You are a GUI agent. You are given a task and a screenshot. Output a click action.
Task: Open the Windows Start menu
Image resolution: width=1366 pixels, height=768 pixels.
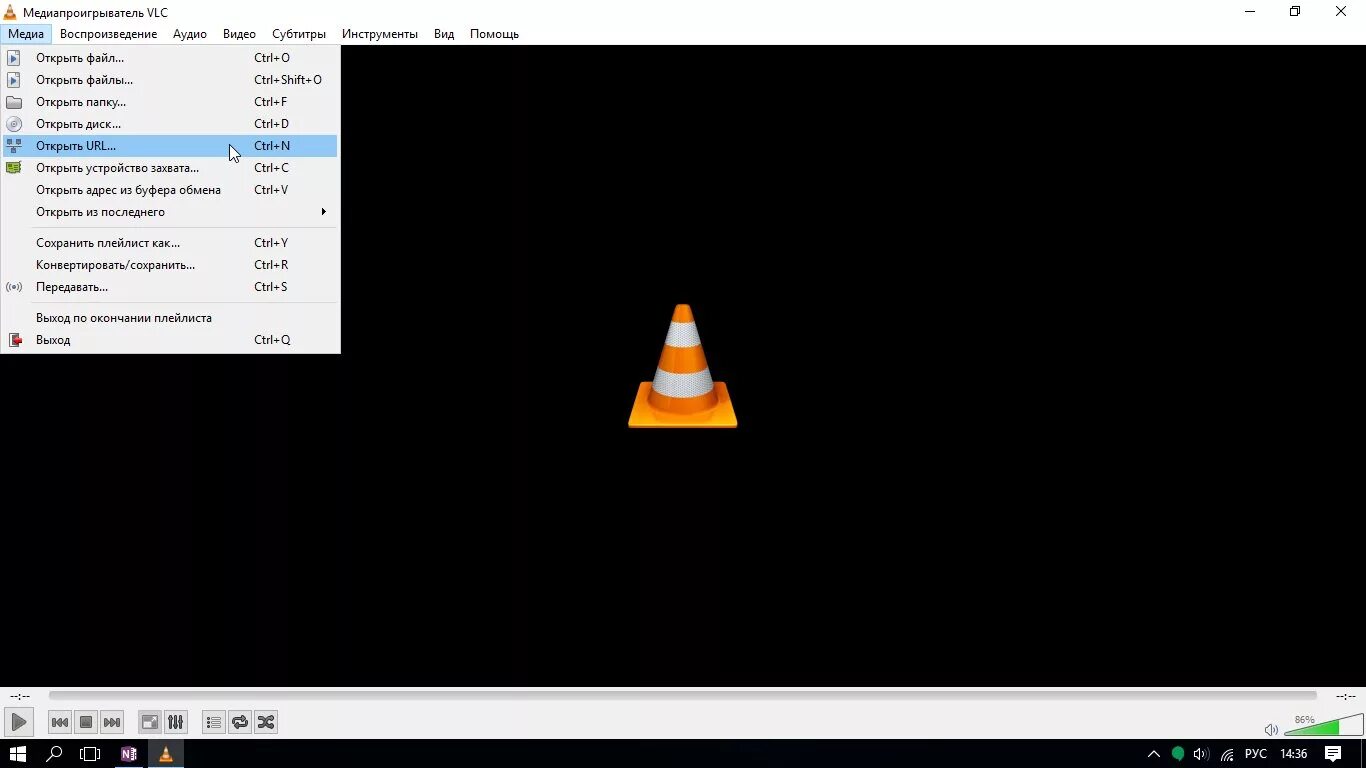[18, 754]
